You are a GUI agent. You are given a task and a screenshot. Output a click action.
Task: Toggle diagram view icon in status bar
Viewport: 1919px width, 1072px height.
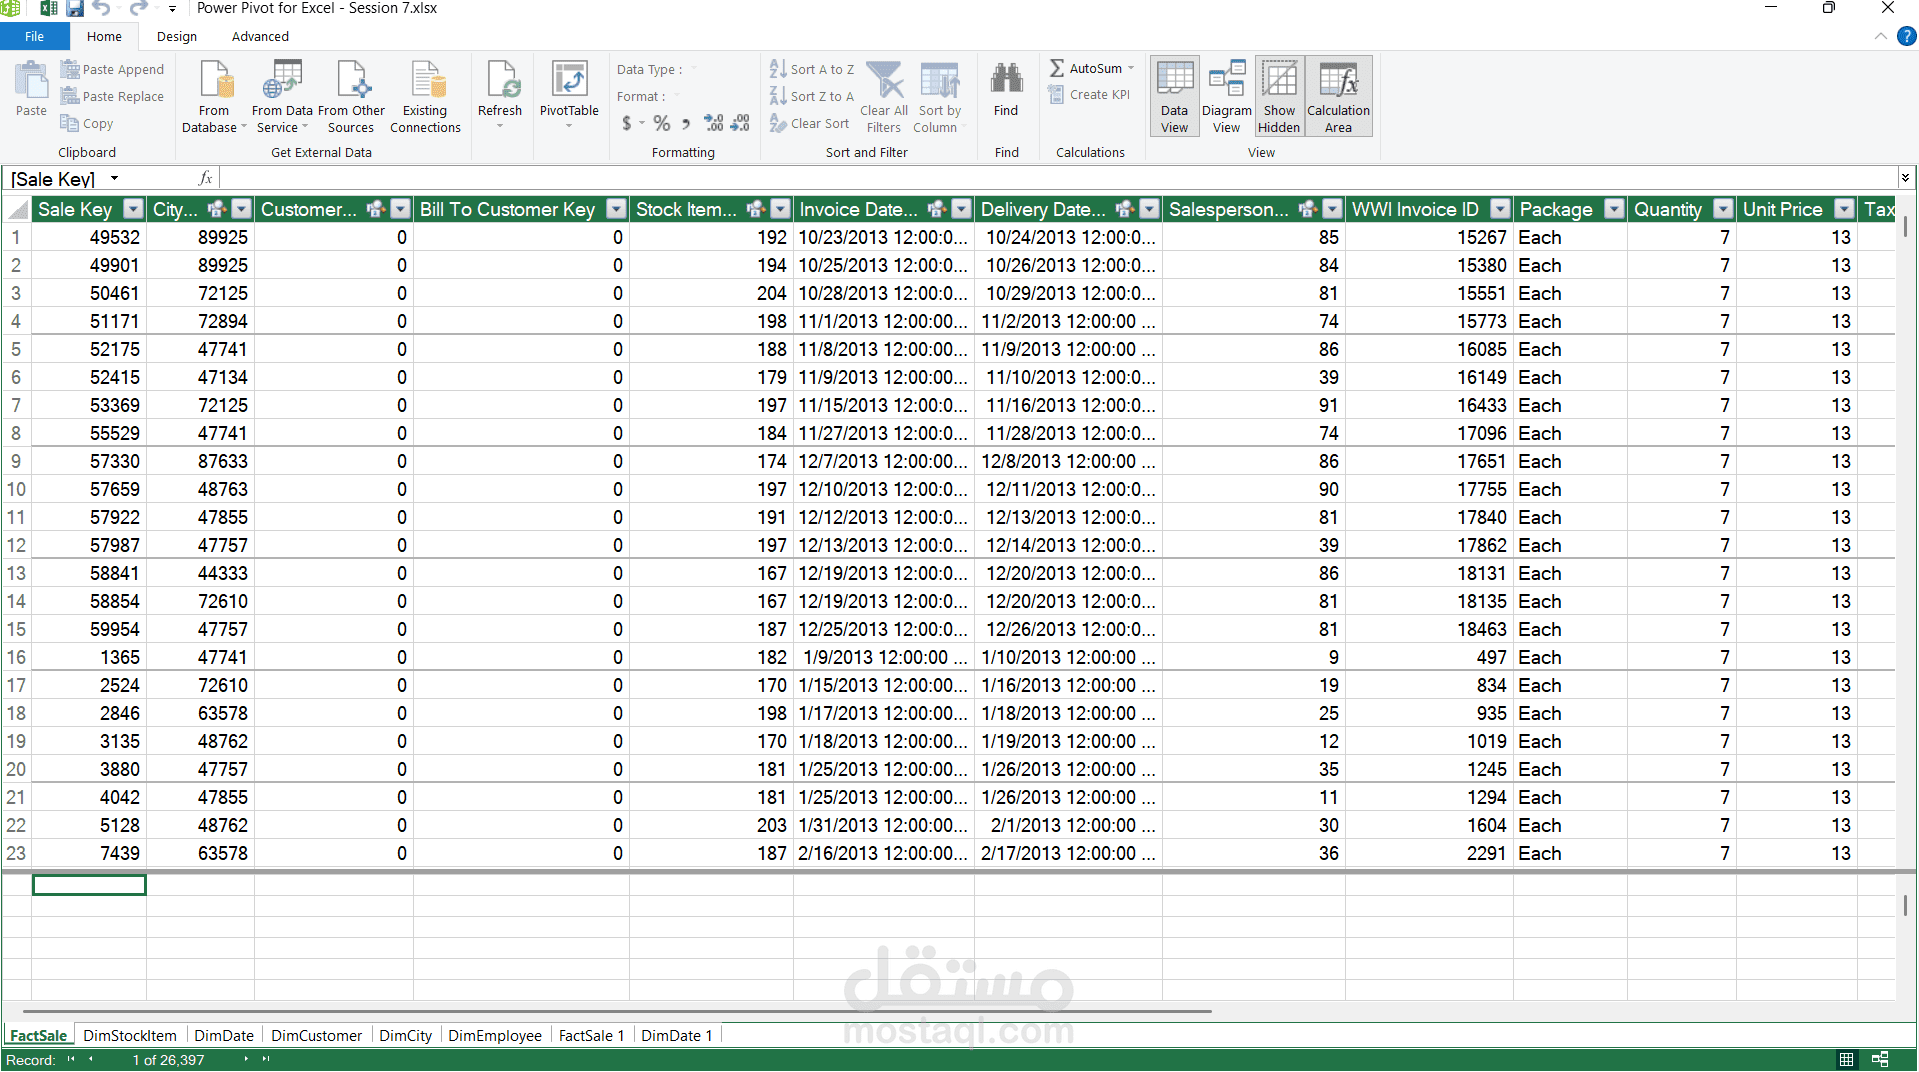[1880, 1060]
